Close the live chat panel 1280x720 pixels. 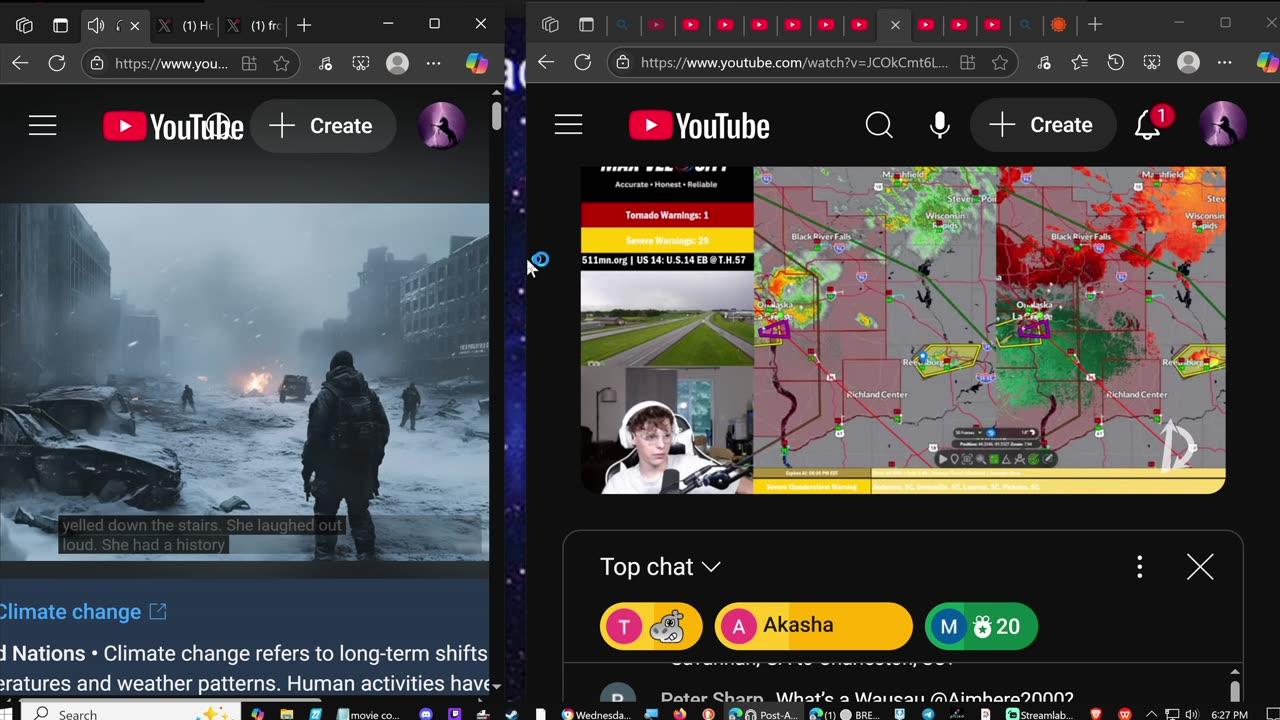click(x=1200, y=567)
